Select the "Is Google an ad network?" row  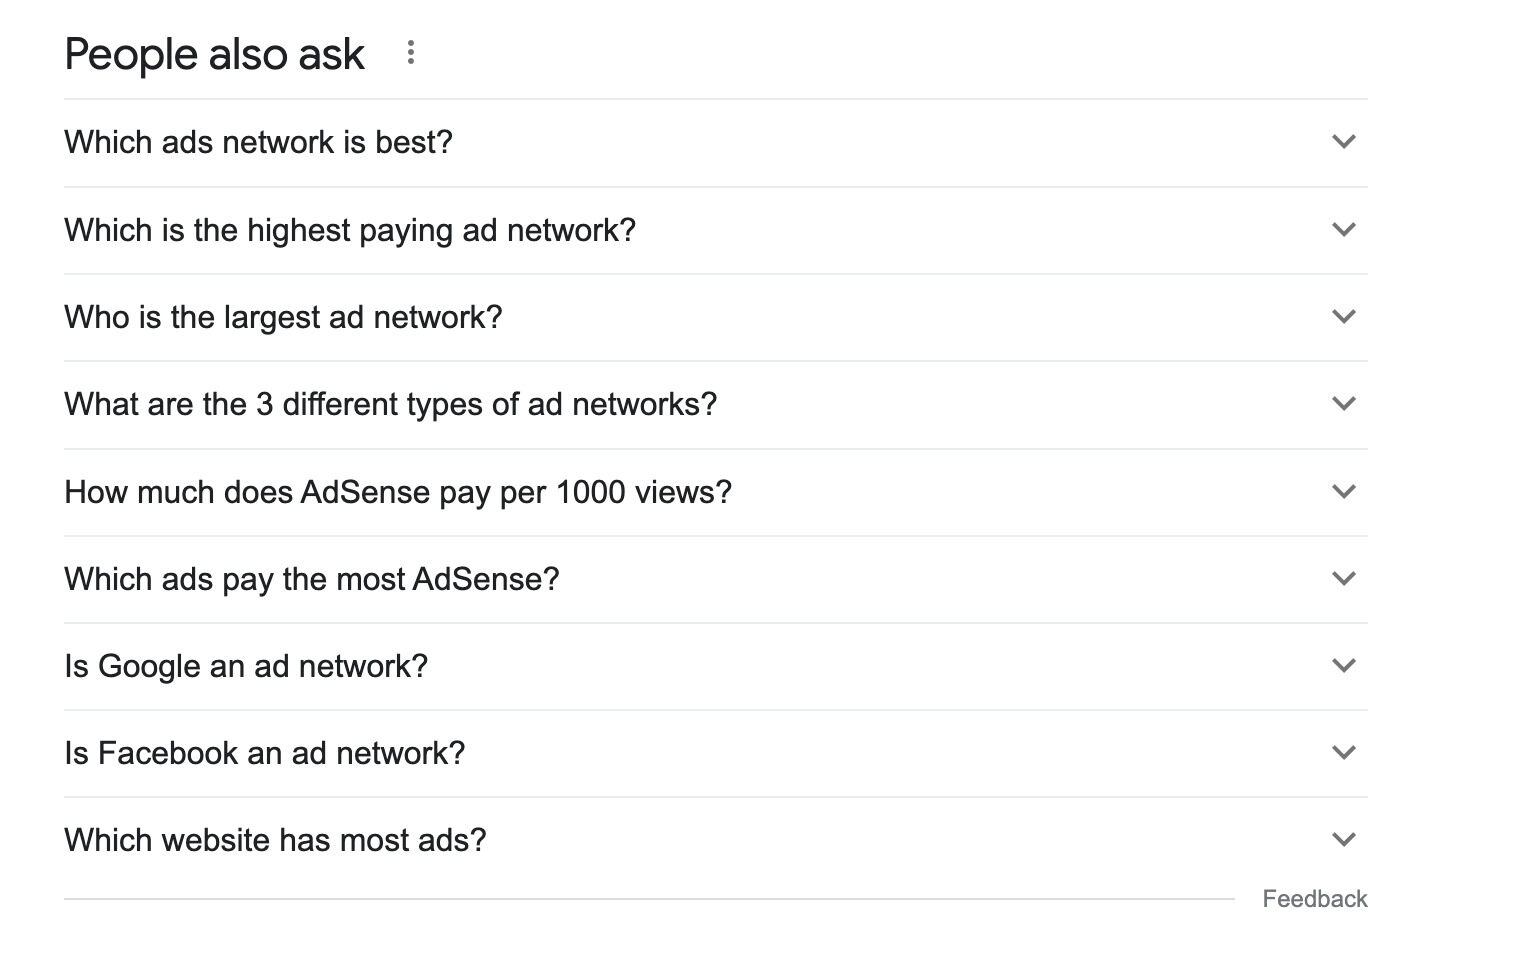click(246, 666)
